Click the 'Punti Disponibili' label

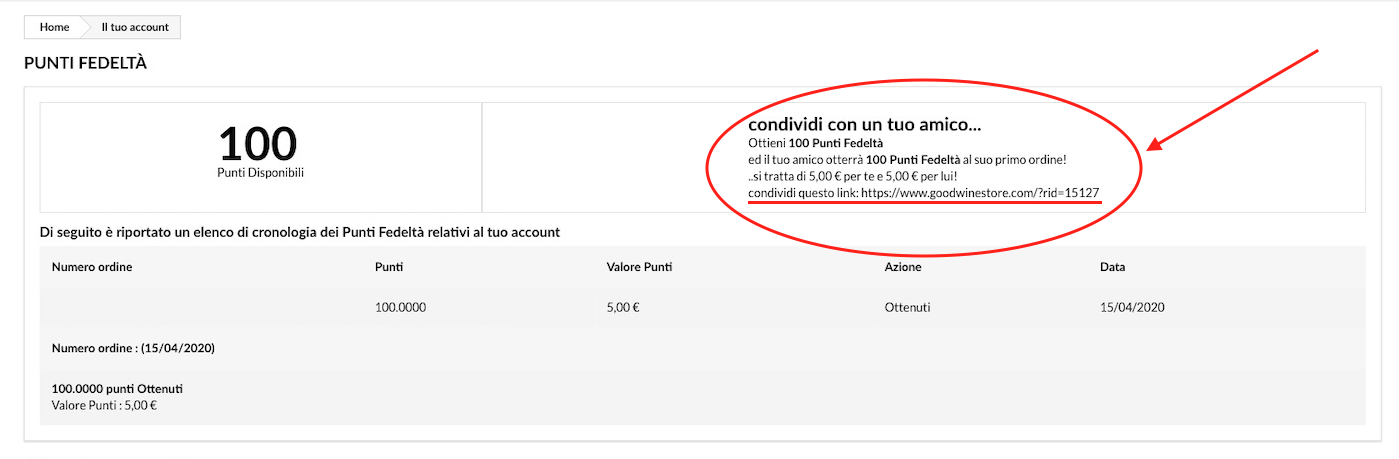pos(260,173)
